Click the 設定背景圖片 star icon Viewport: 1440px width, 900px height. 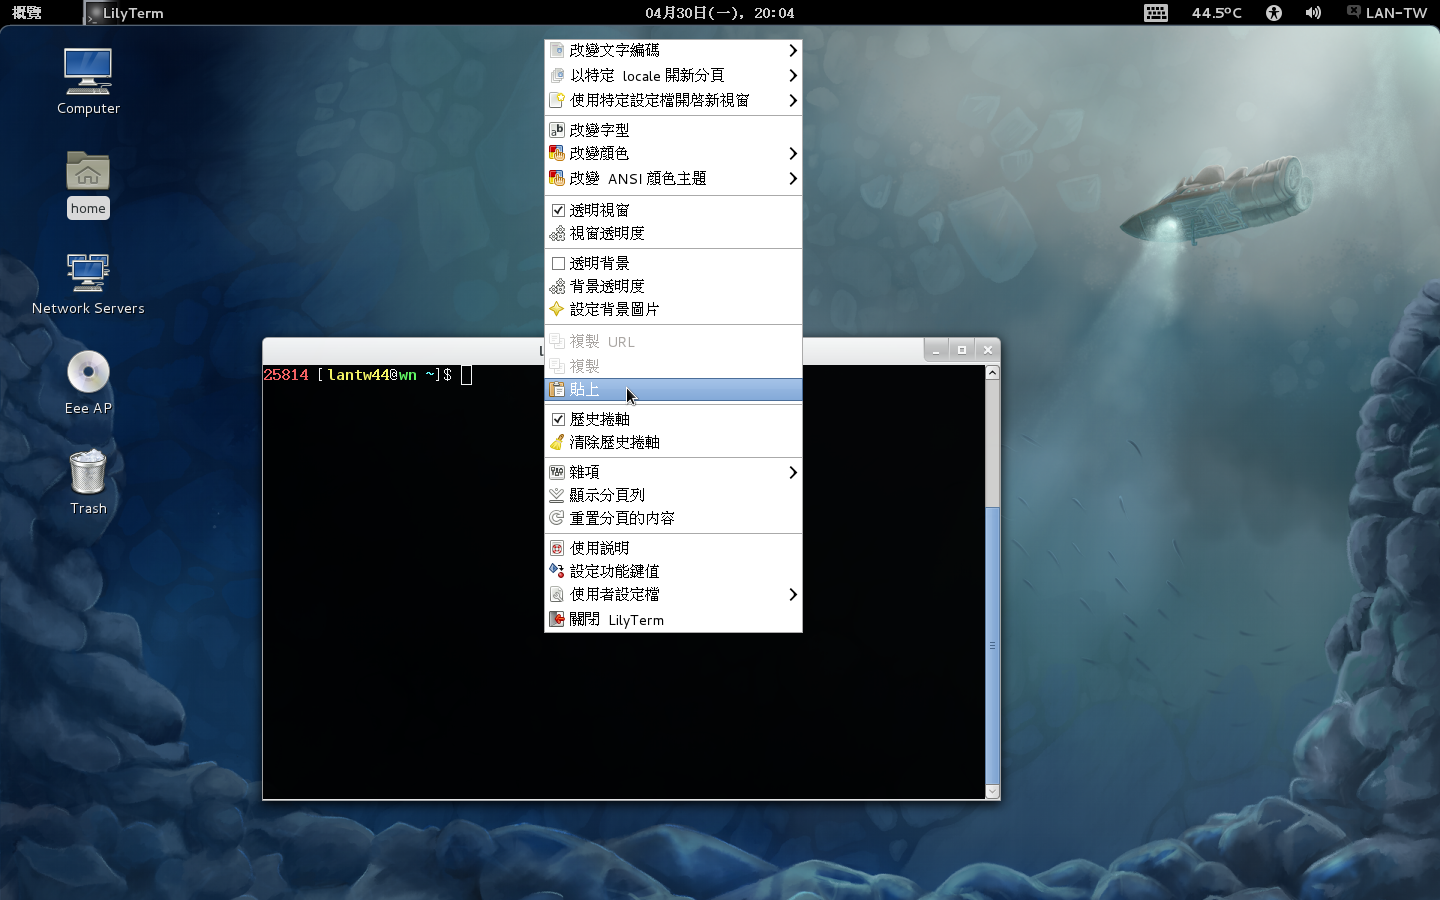click(x=557, y=309)
